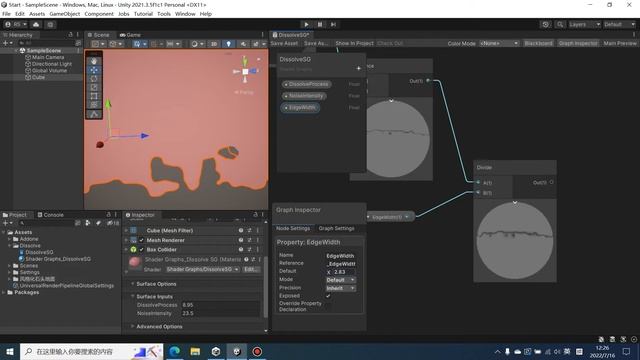Image resolution: width=640 pixels, height=360 pixels.
Task: Select the NoiseIntensity property pill
Action: (304, 96)
